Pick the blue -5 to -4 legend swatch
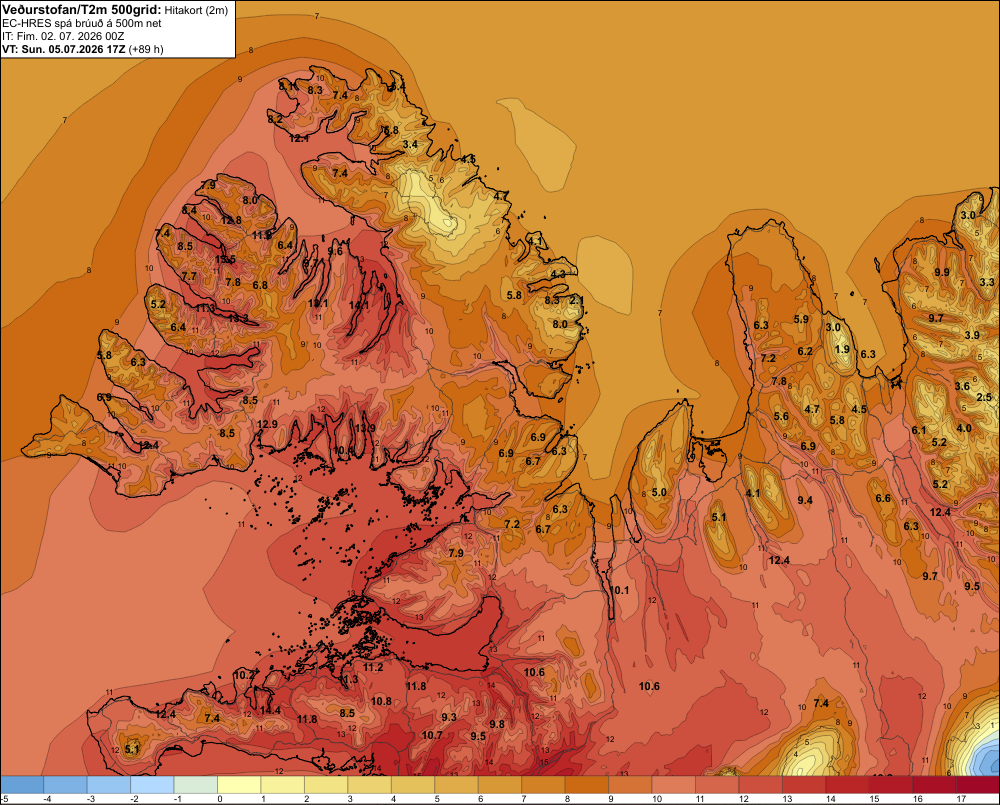Viewport: 1000px width, 805px height. tap(22, 785)
